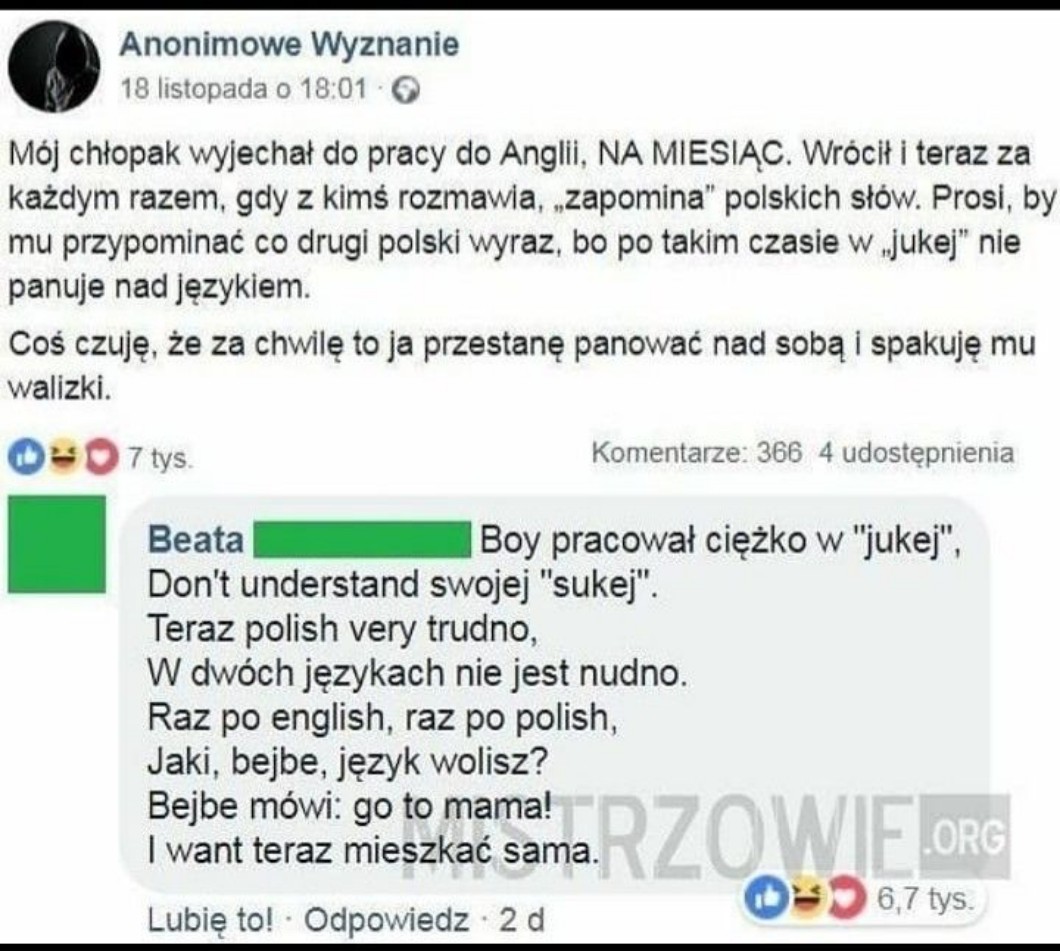The width and height of the screenshot is (1060, 951).
Task: Click the comment's Love heart reaction icon
Action: pos(846,898)
